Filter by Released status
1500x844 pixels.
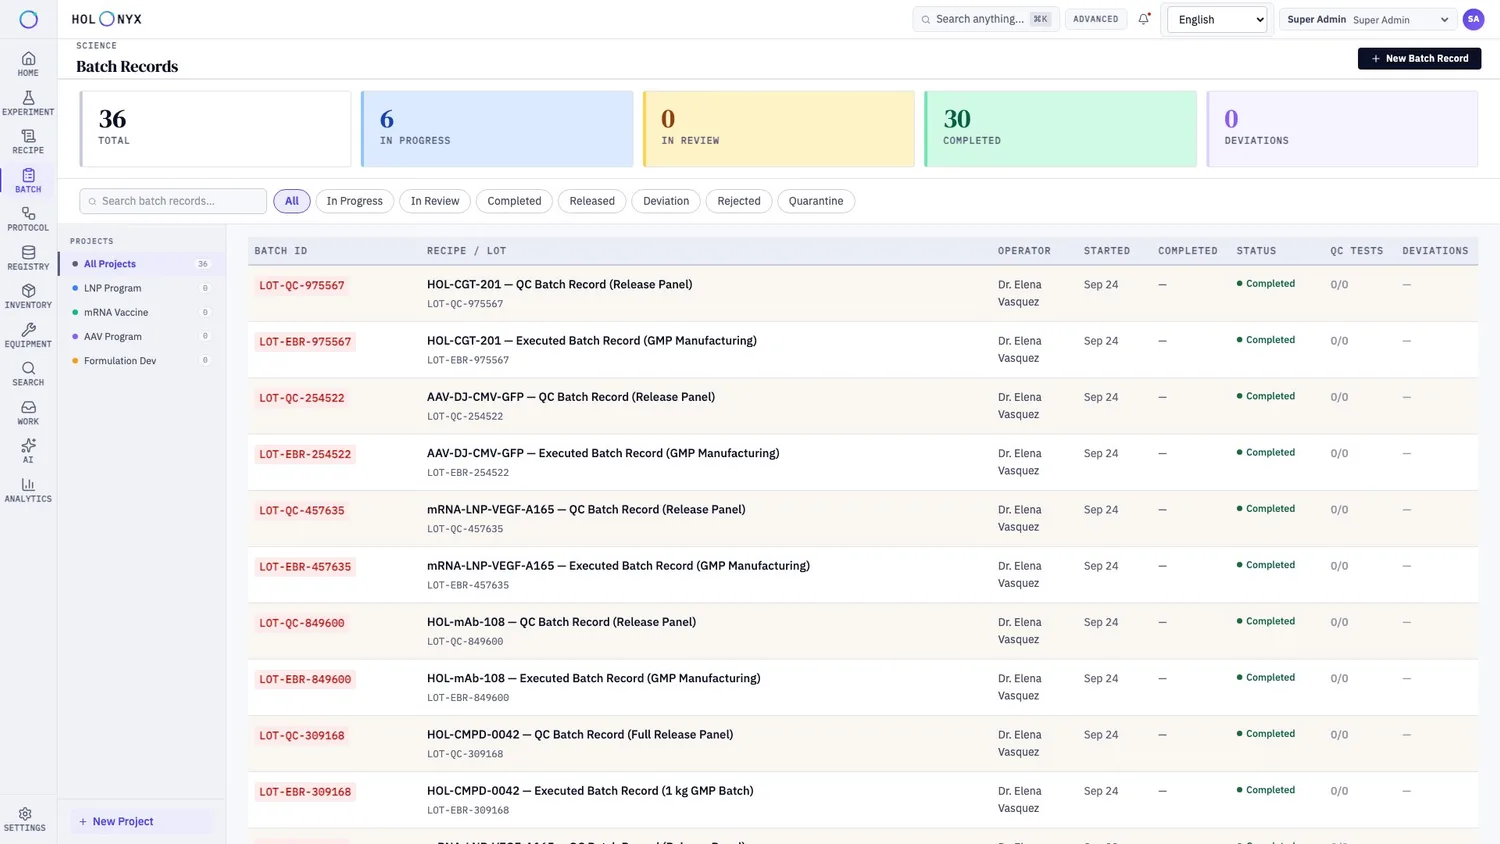point(592,201)
